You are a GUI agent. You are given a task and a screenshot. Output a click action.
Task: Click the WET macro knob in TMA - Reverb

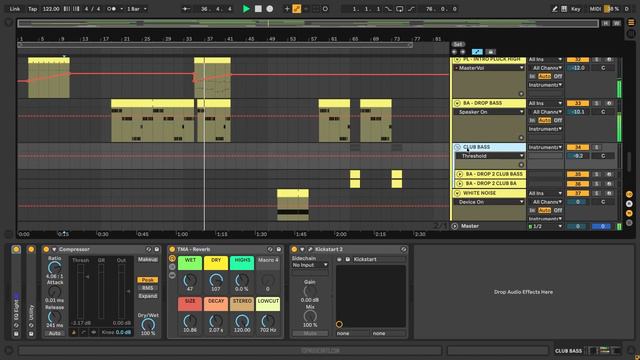click(190, 280)
